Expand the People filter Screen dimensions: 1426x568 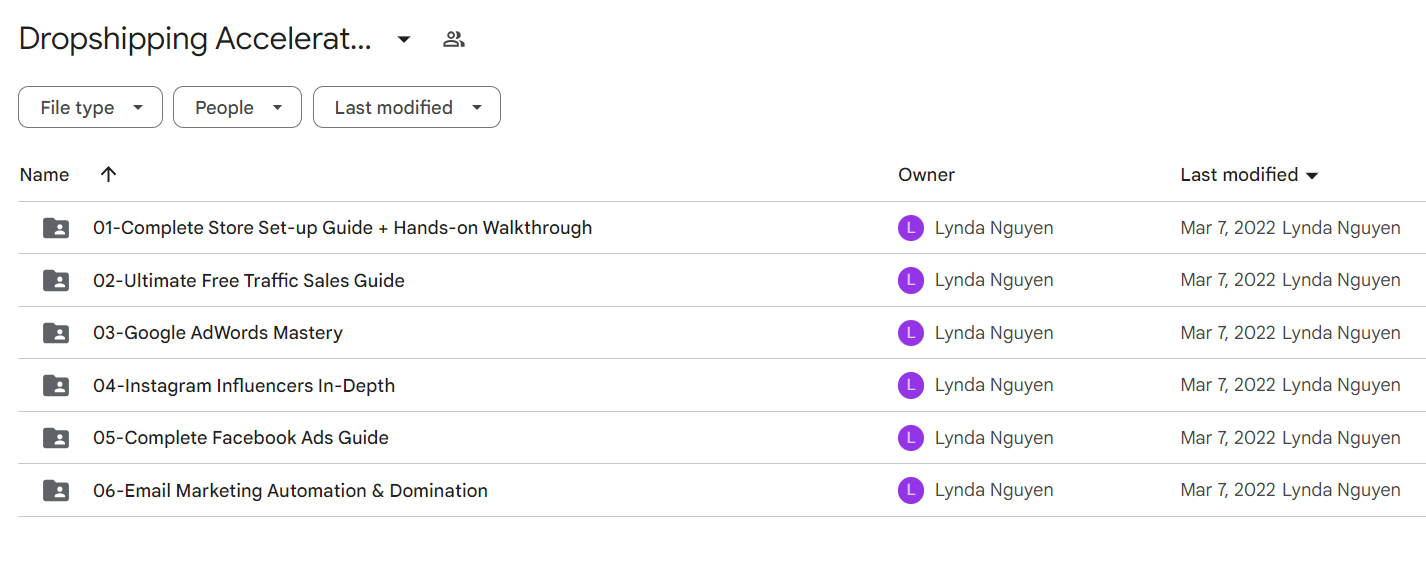point(237,107)
